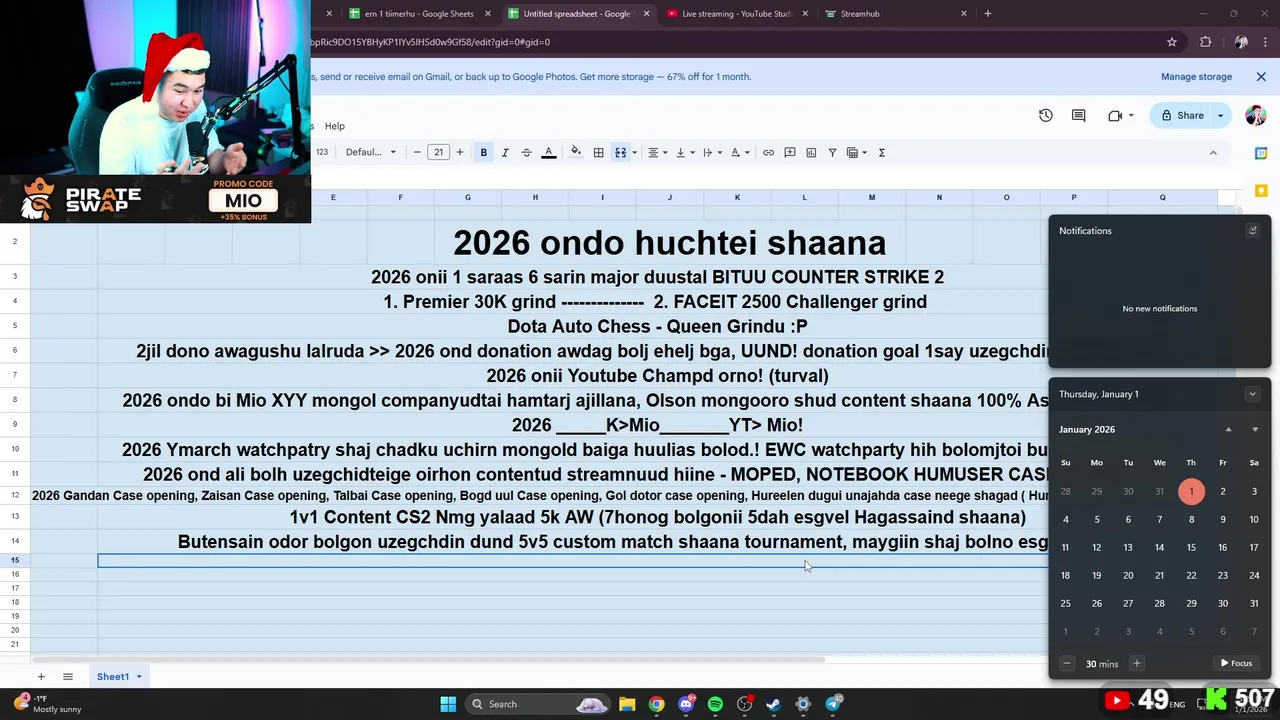Open the borders tool
The image size is (1280, 720).
tap(598, 152)
